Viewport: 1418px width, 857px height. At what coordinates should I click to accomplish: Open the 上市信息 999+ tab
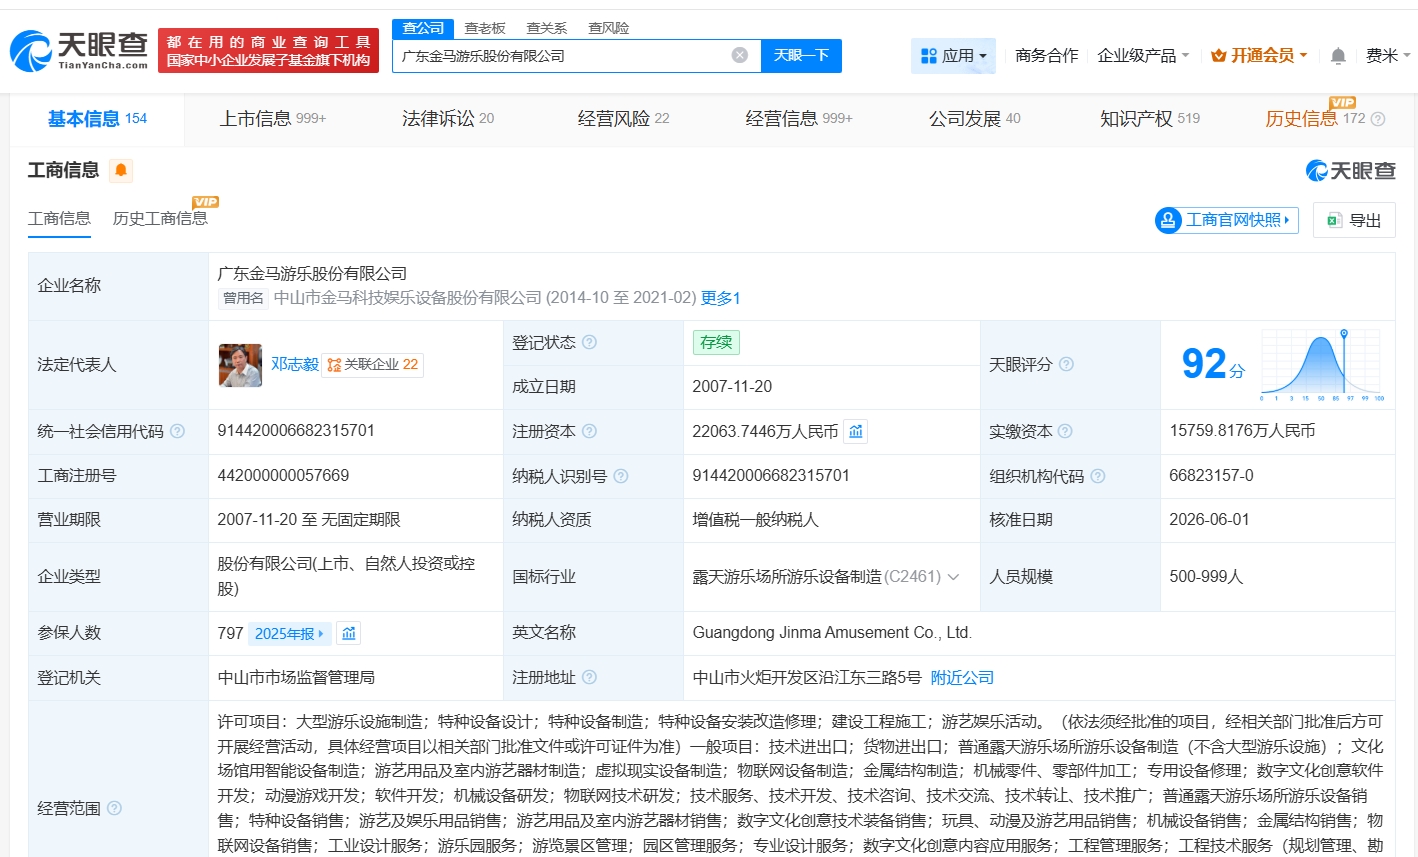coord(273,119)
